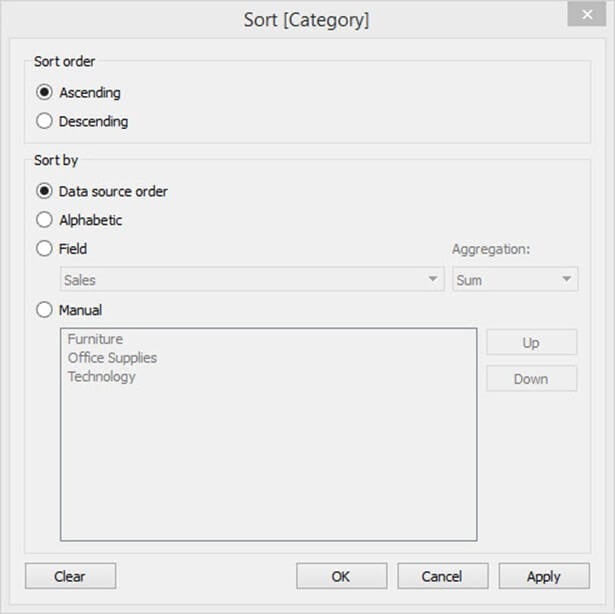615x614 pixels.
Task: Confirm with the OK button
Action: coord(341,576)
